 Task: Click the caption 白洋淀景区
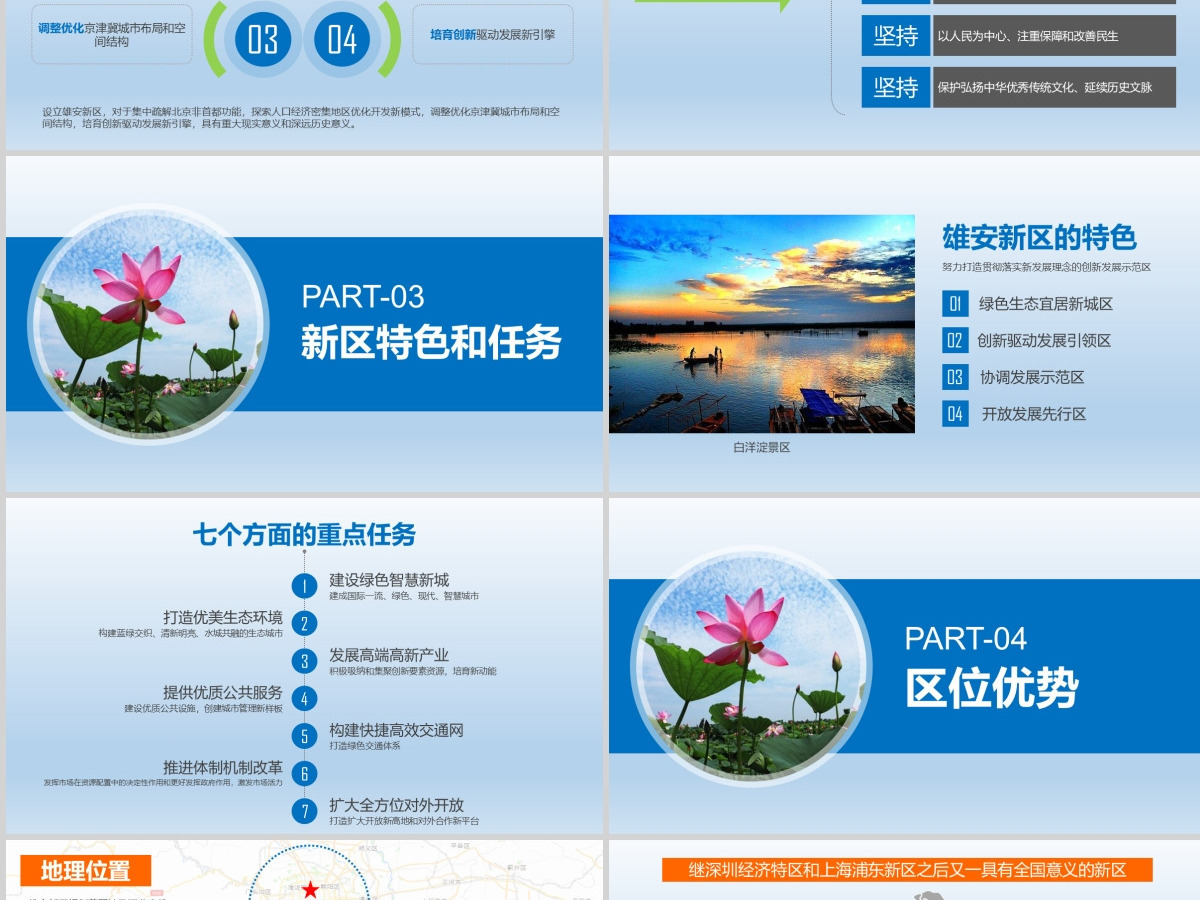[762, 448]
